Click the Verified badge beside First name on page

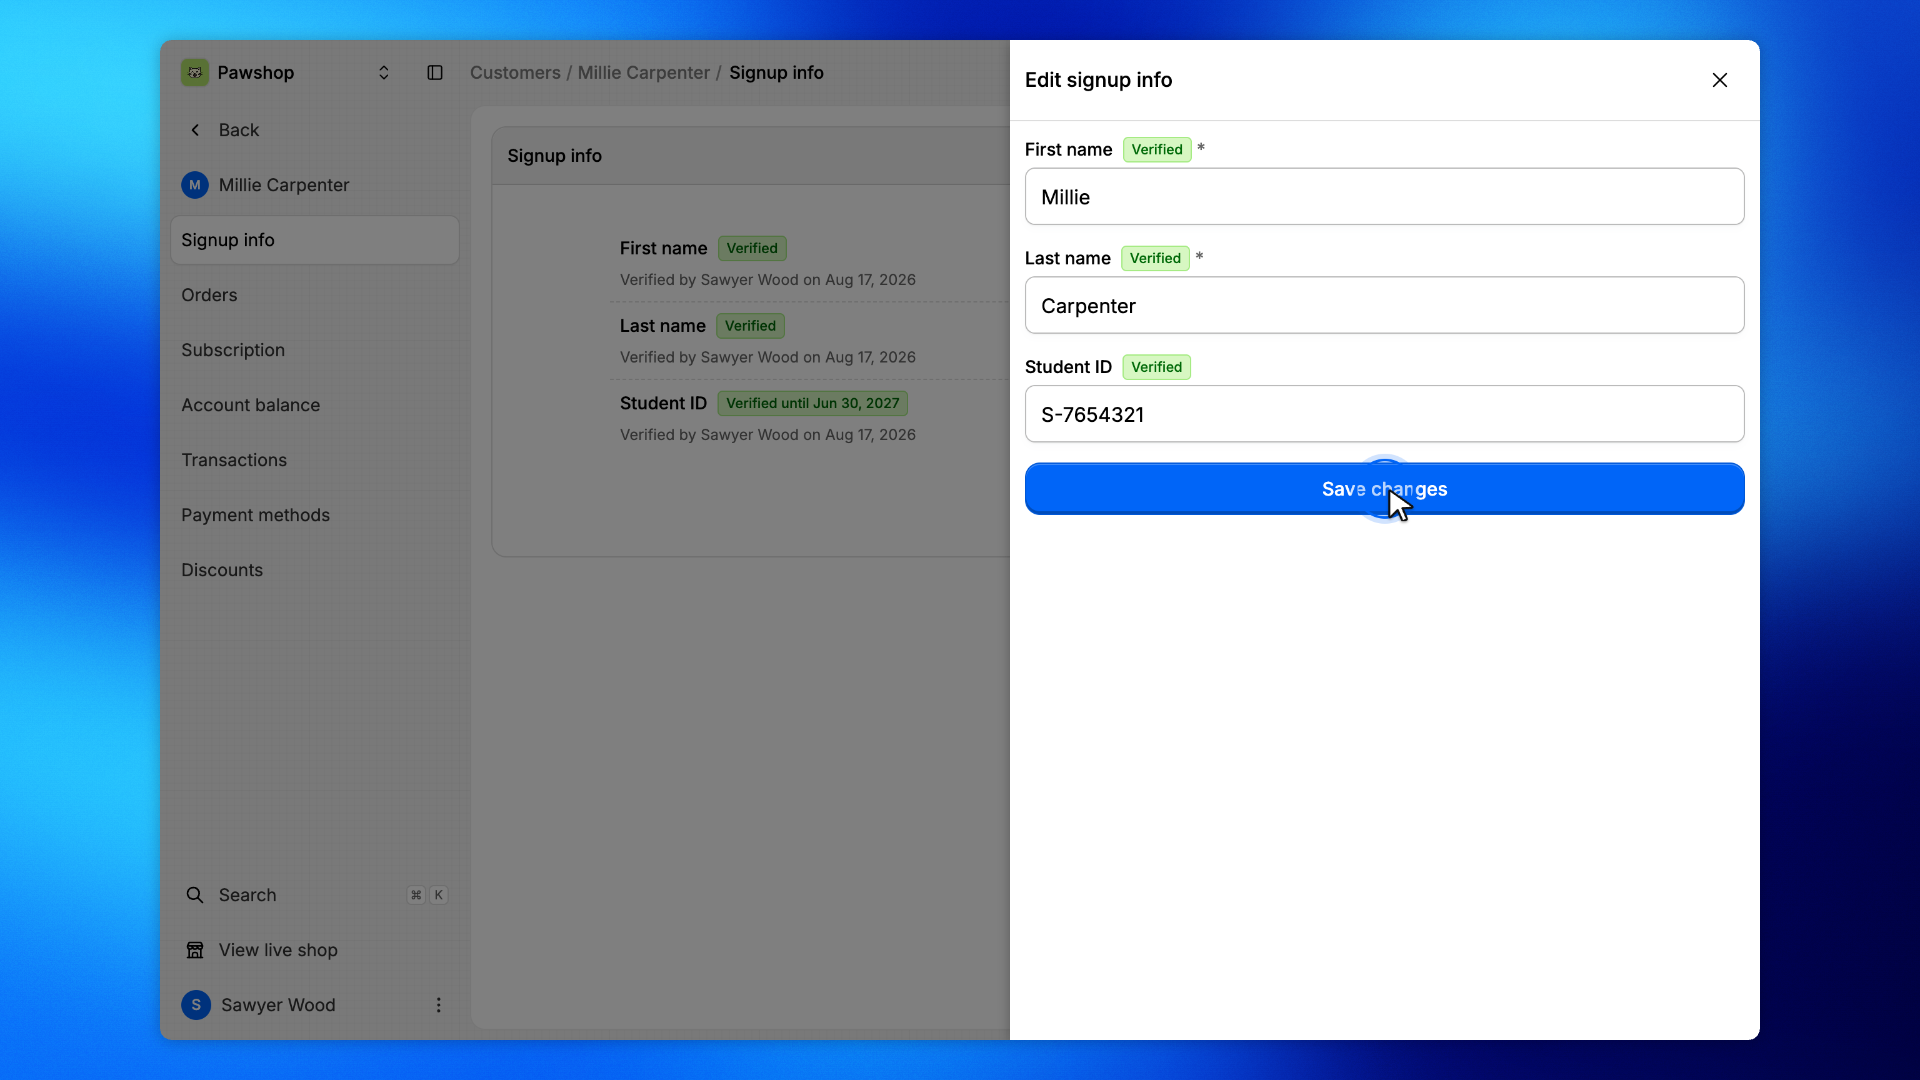752,248
